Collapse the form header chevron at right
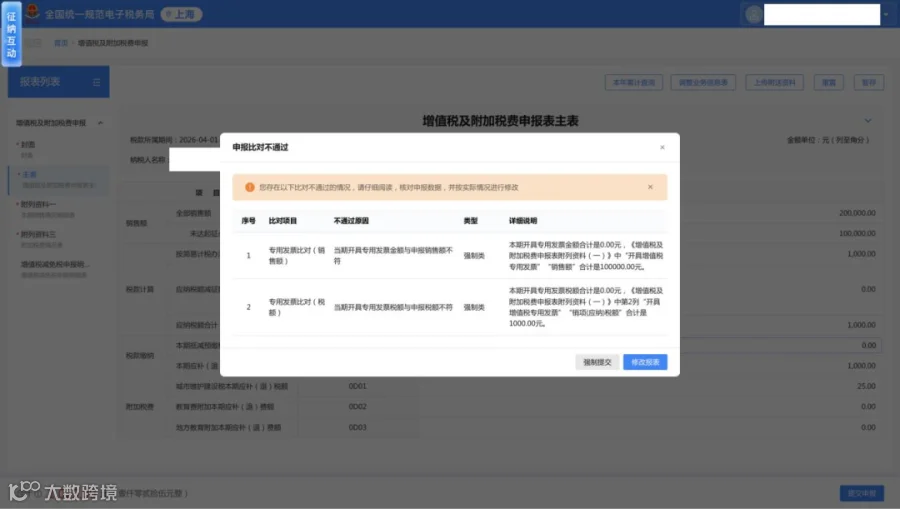This screenshot has height=509, width=900. (868, 121)
